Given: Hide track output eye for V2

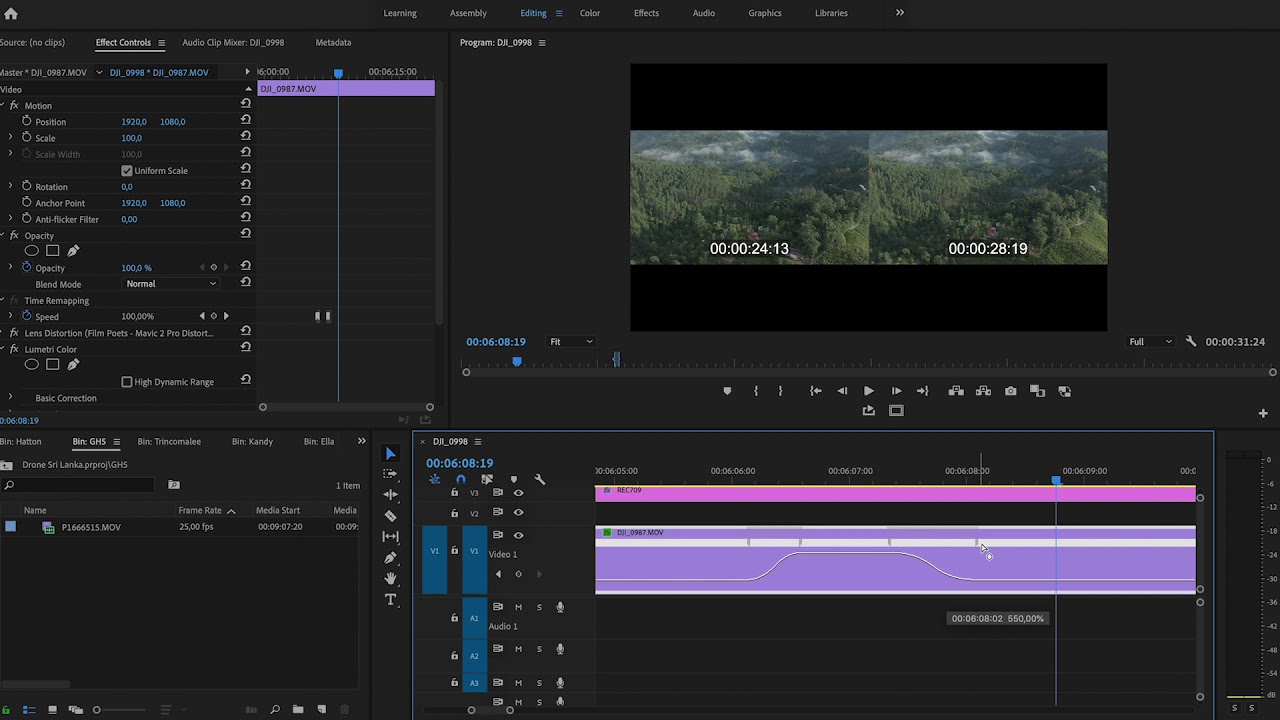Looking at the screenshot, I should 518,512.
